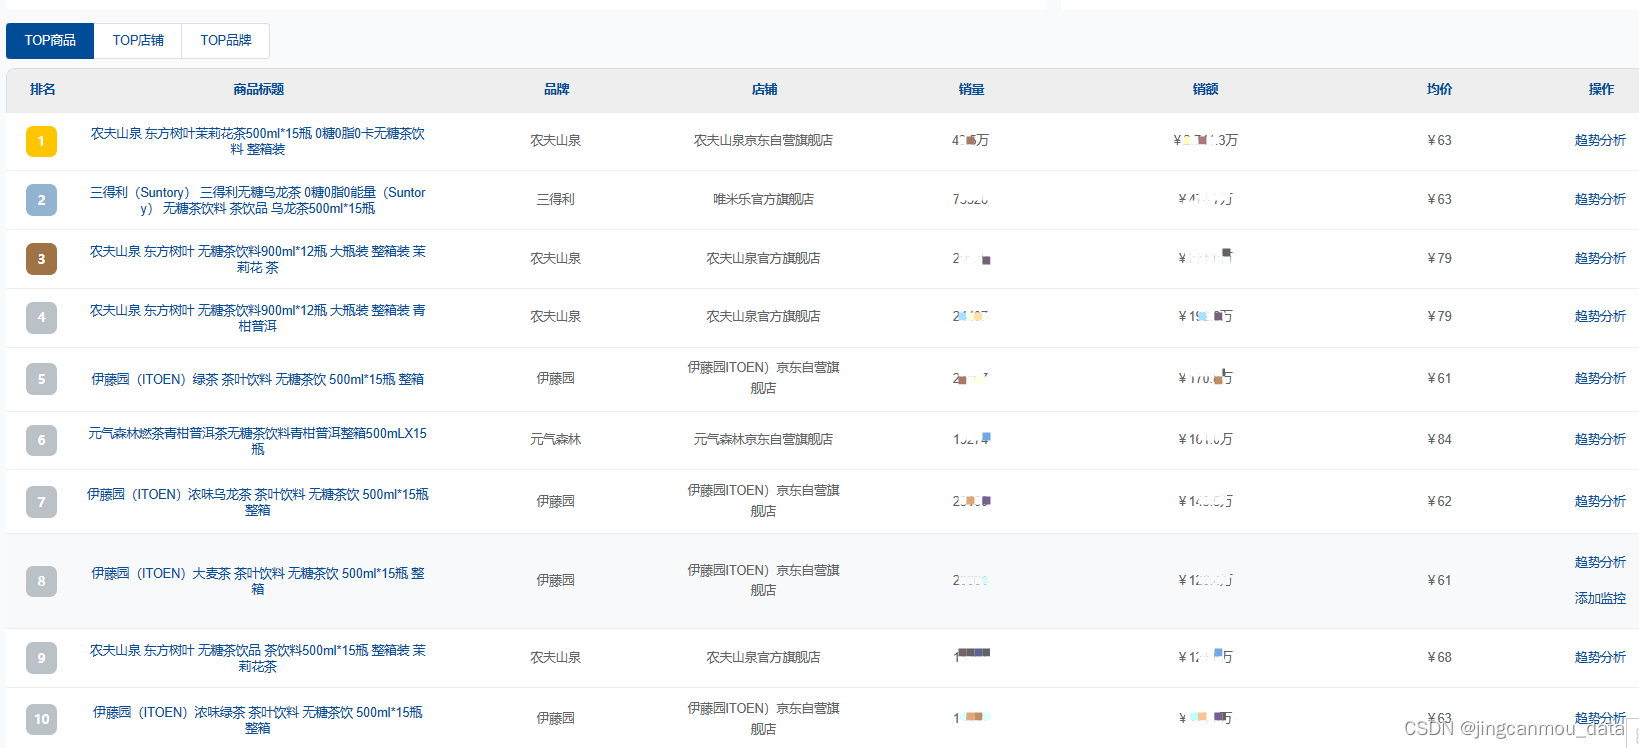The image size is (1639, 748).
Task: Click the gold rank 1 badge
Action: [x=41, y=141]
